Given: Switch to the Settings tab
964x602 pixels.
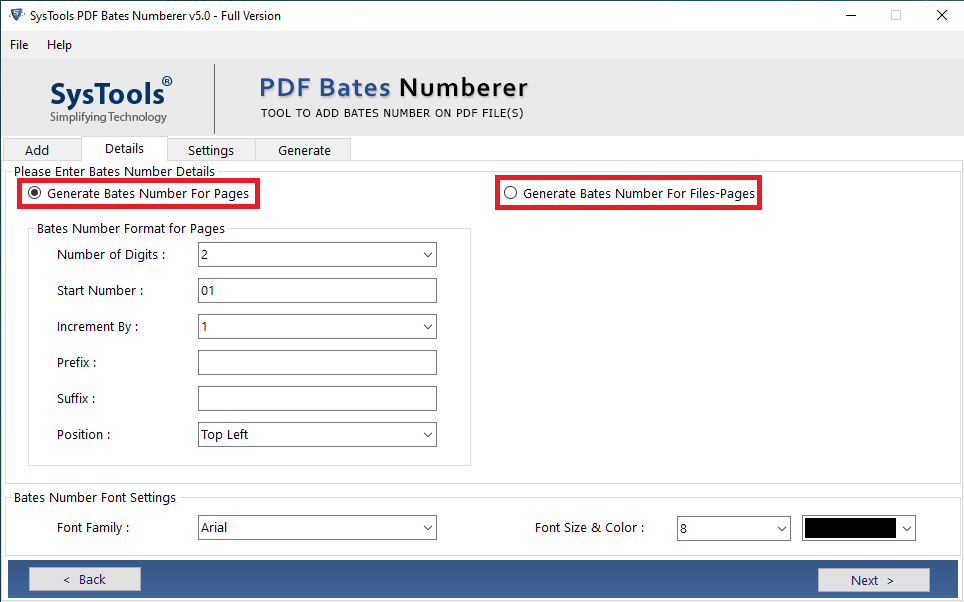Looking at the screenshot, I should 211,150.
